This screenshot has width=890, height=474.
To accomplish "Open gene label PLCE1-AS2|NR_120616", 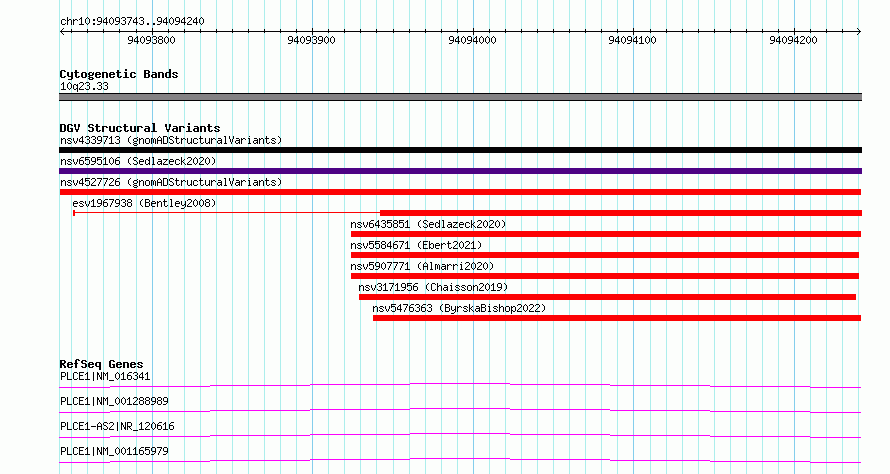I will [117, 426].
